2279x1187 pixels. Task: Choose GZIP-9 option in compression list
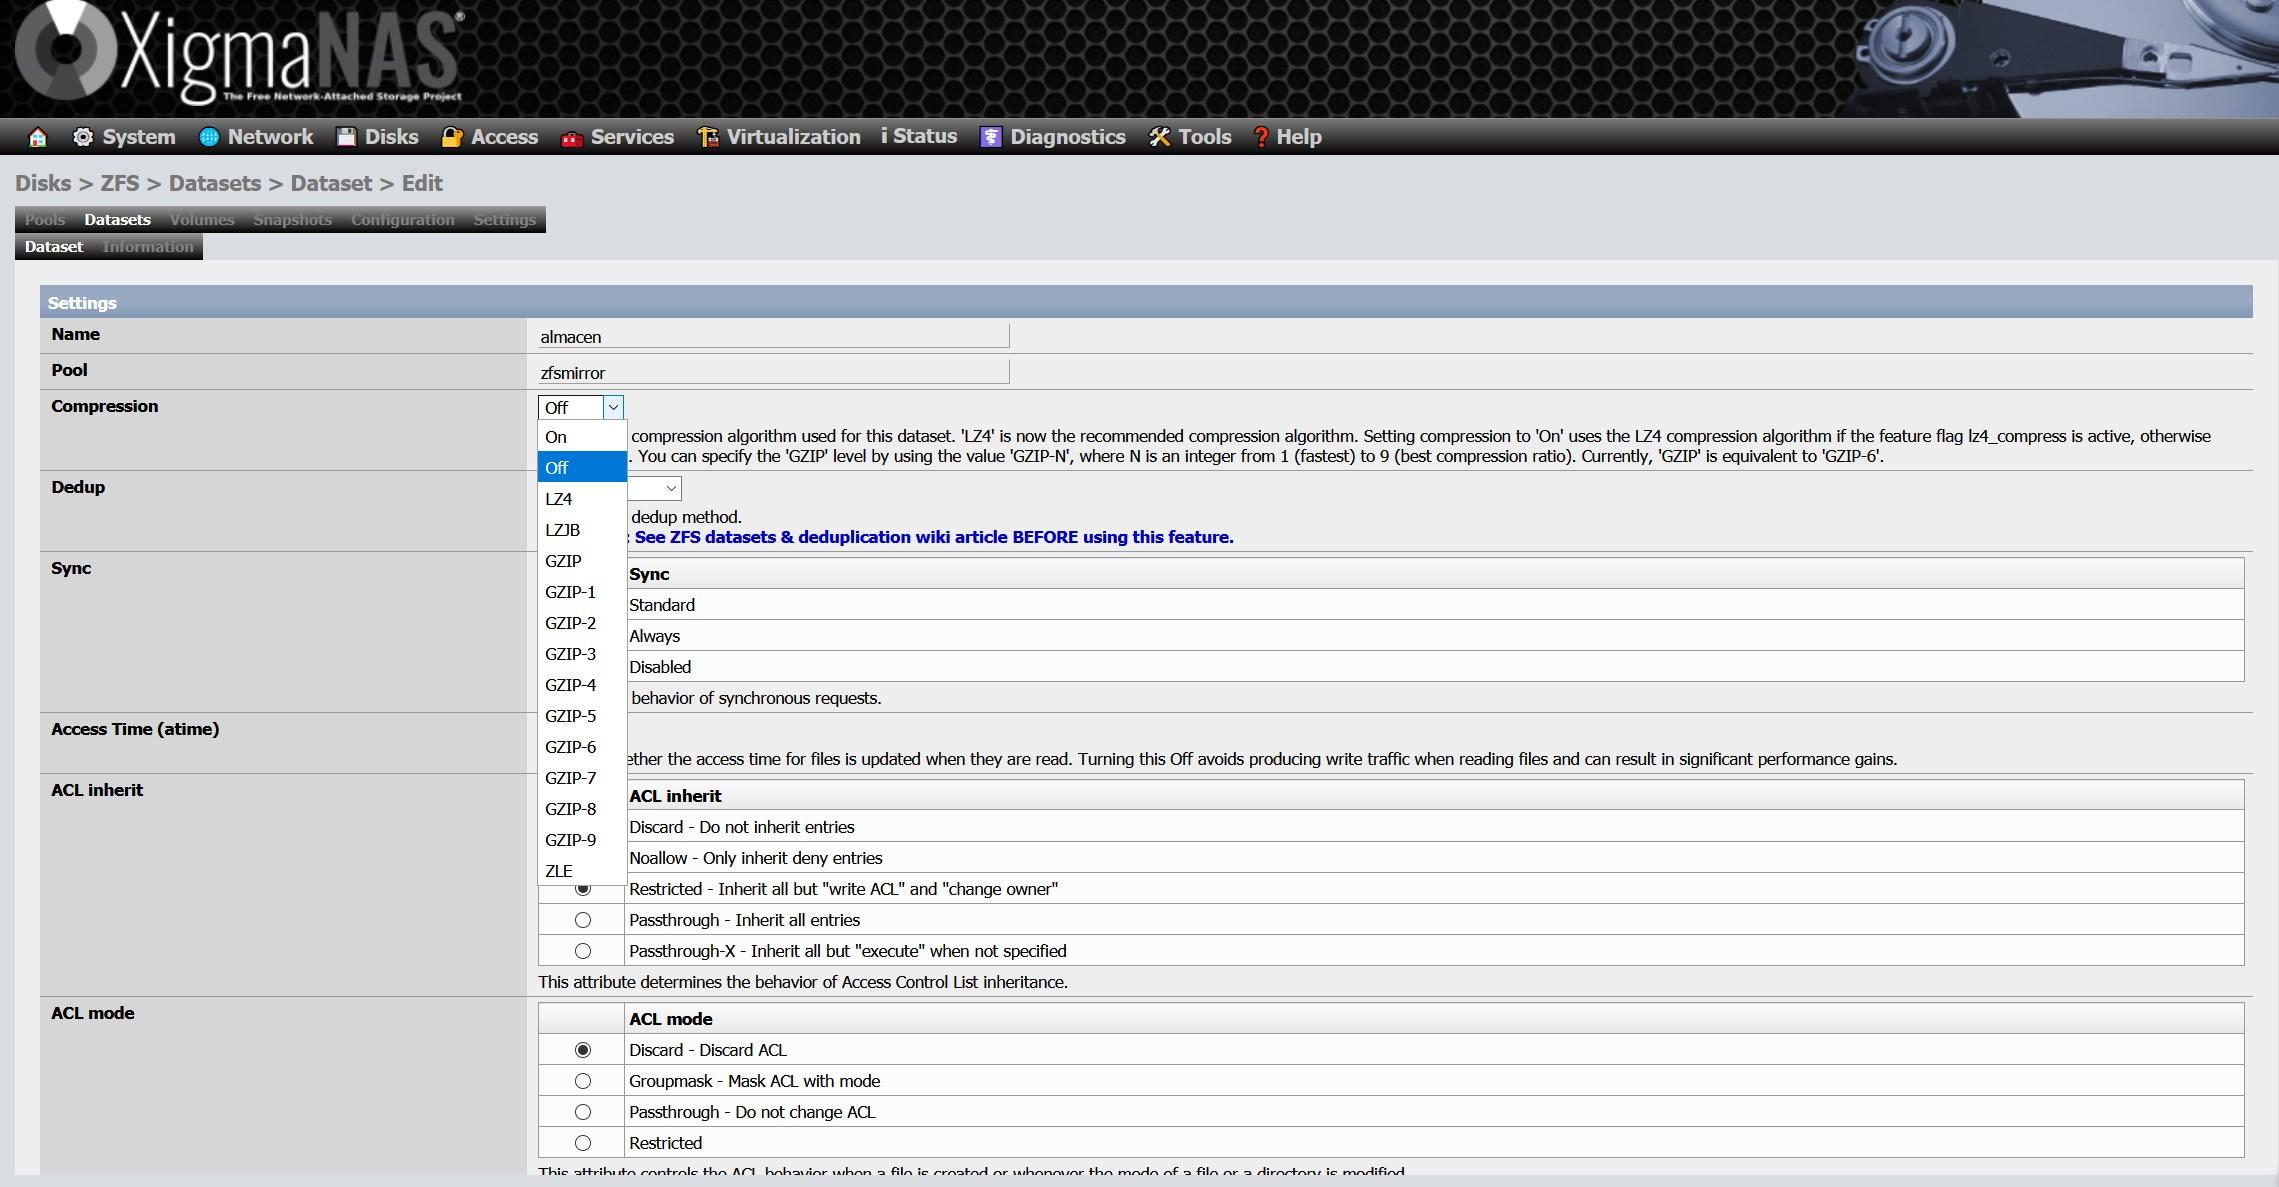point(570,840)
